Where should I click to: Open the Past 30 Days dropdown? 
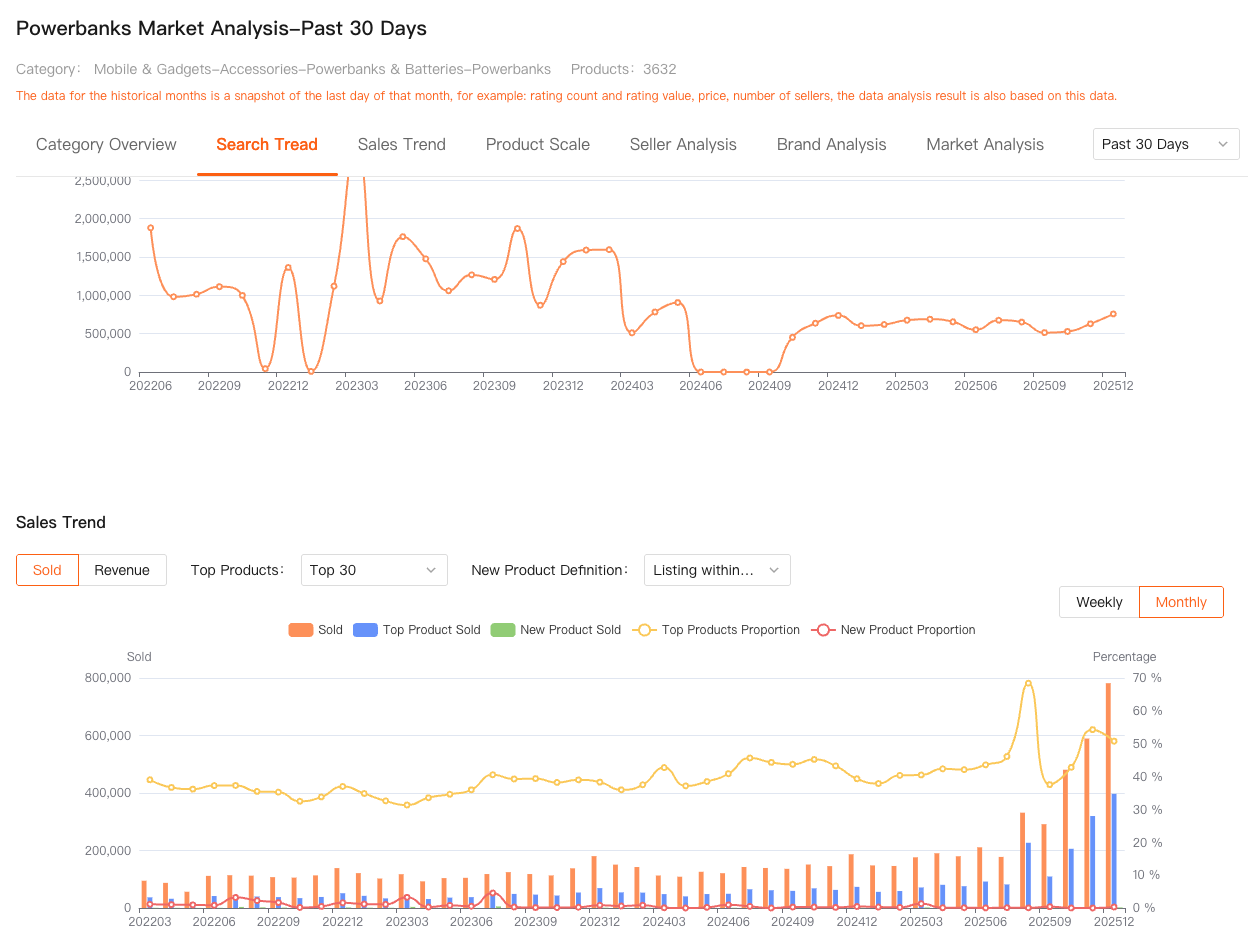(x=1165, y=144)
